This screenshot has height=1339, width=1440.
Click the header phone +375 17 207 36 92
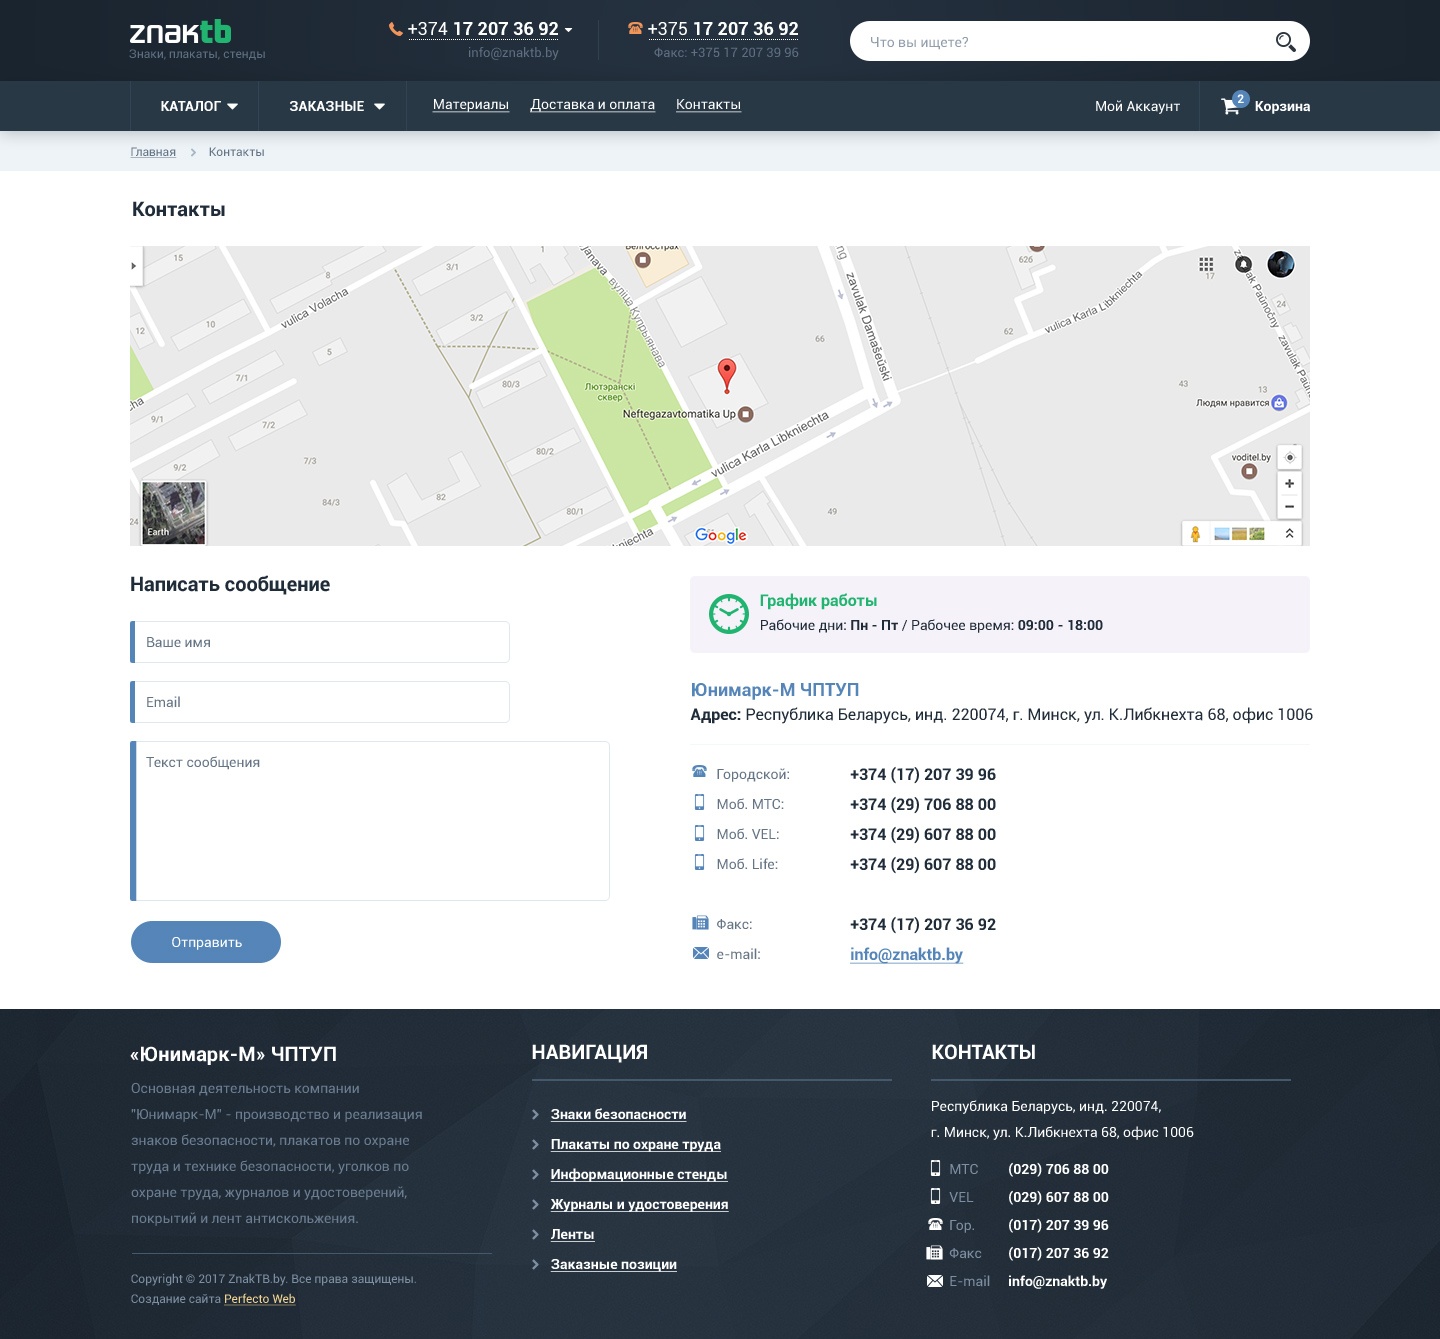[723, 29]
